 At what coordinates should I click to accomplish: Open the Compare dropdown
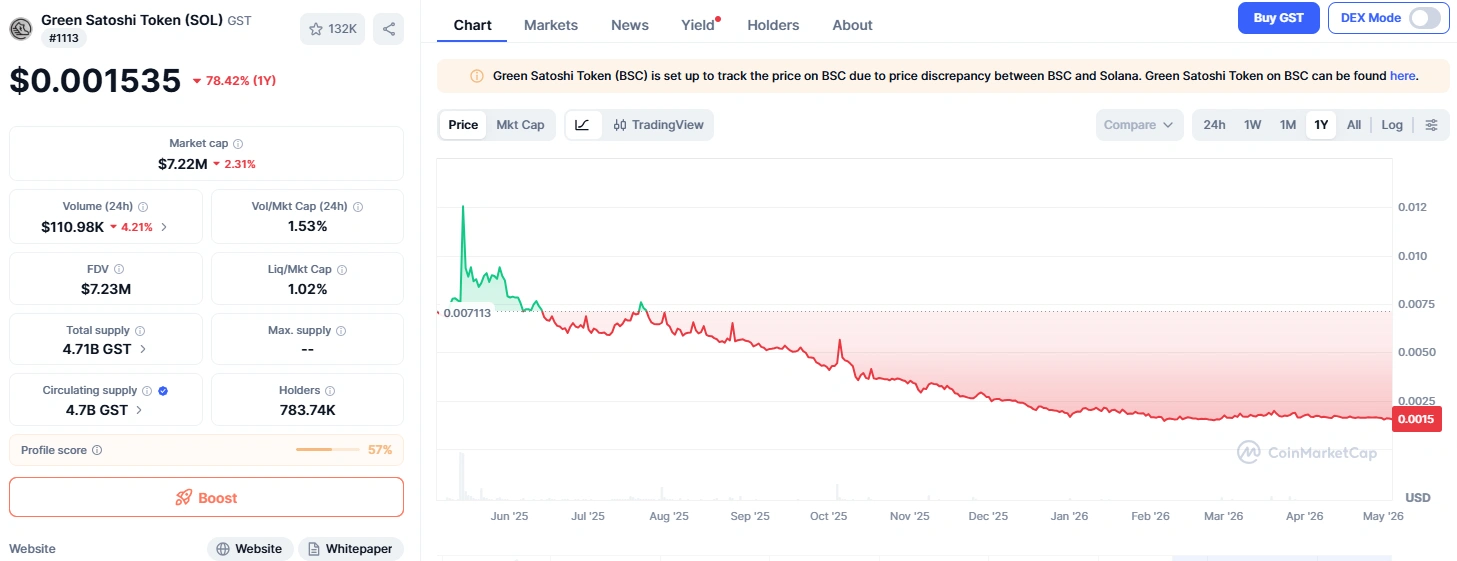1138,125
